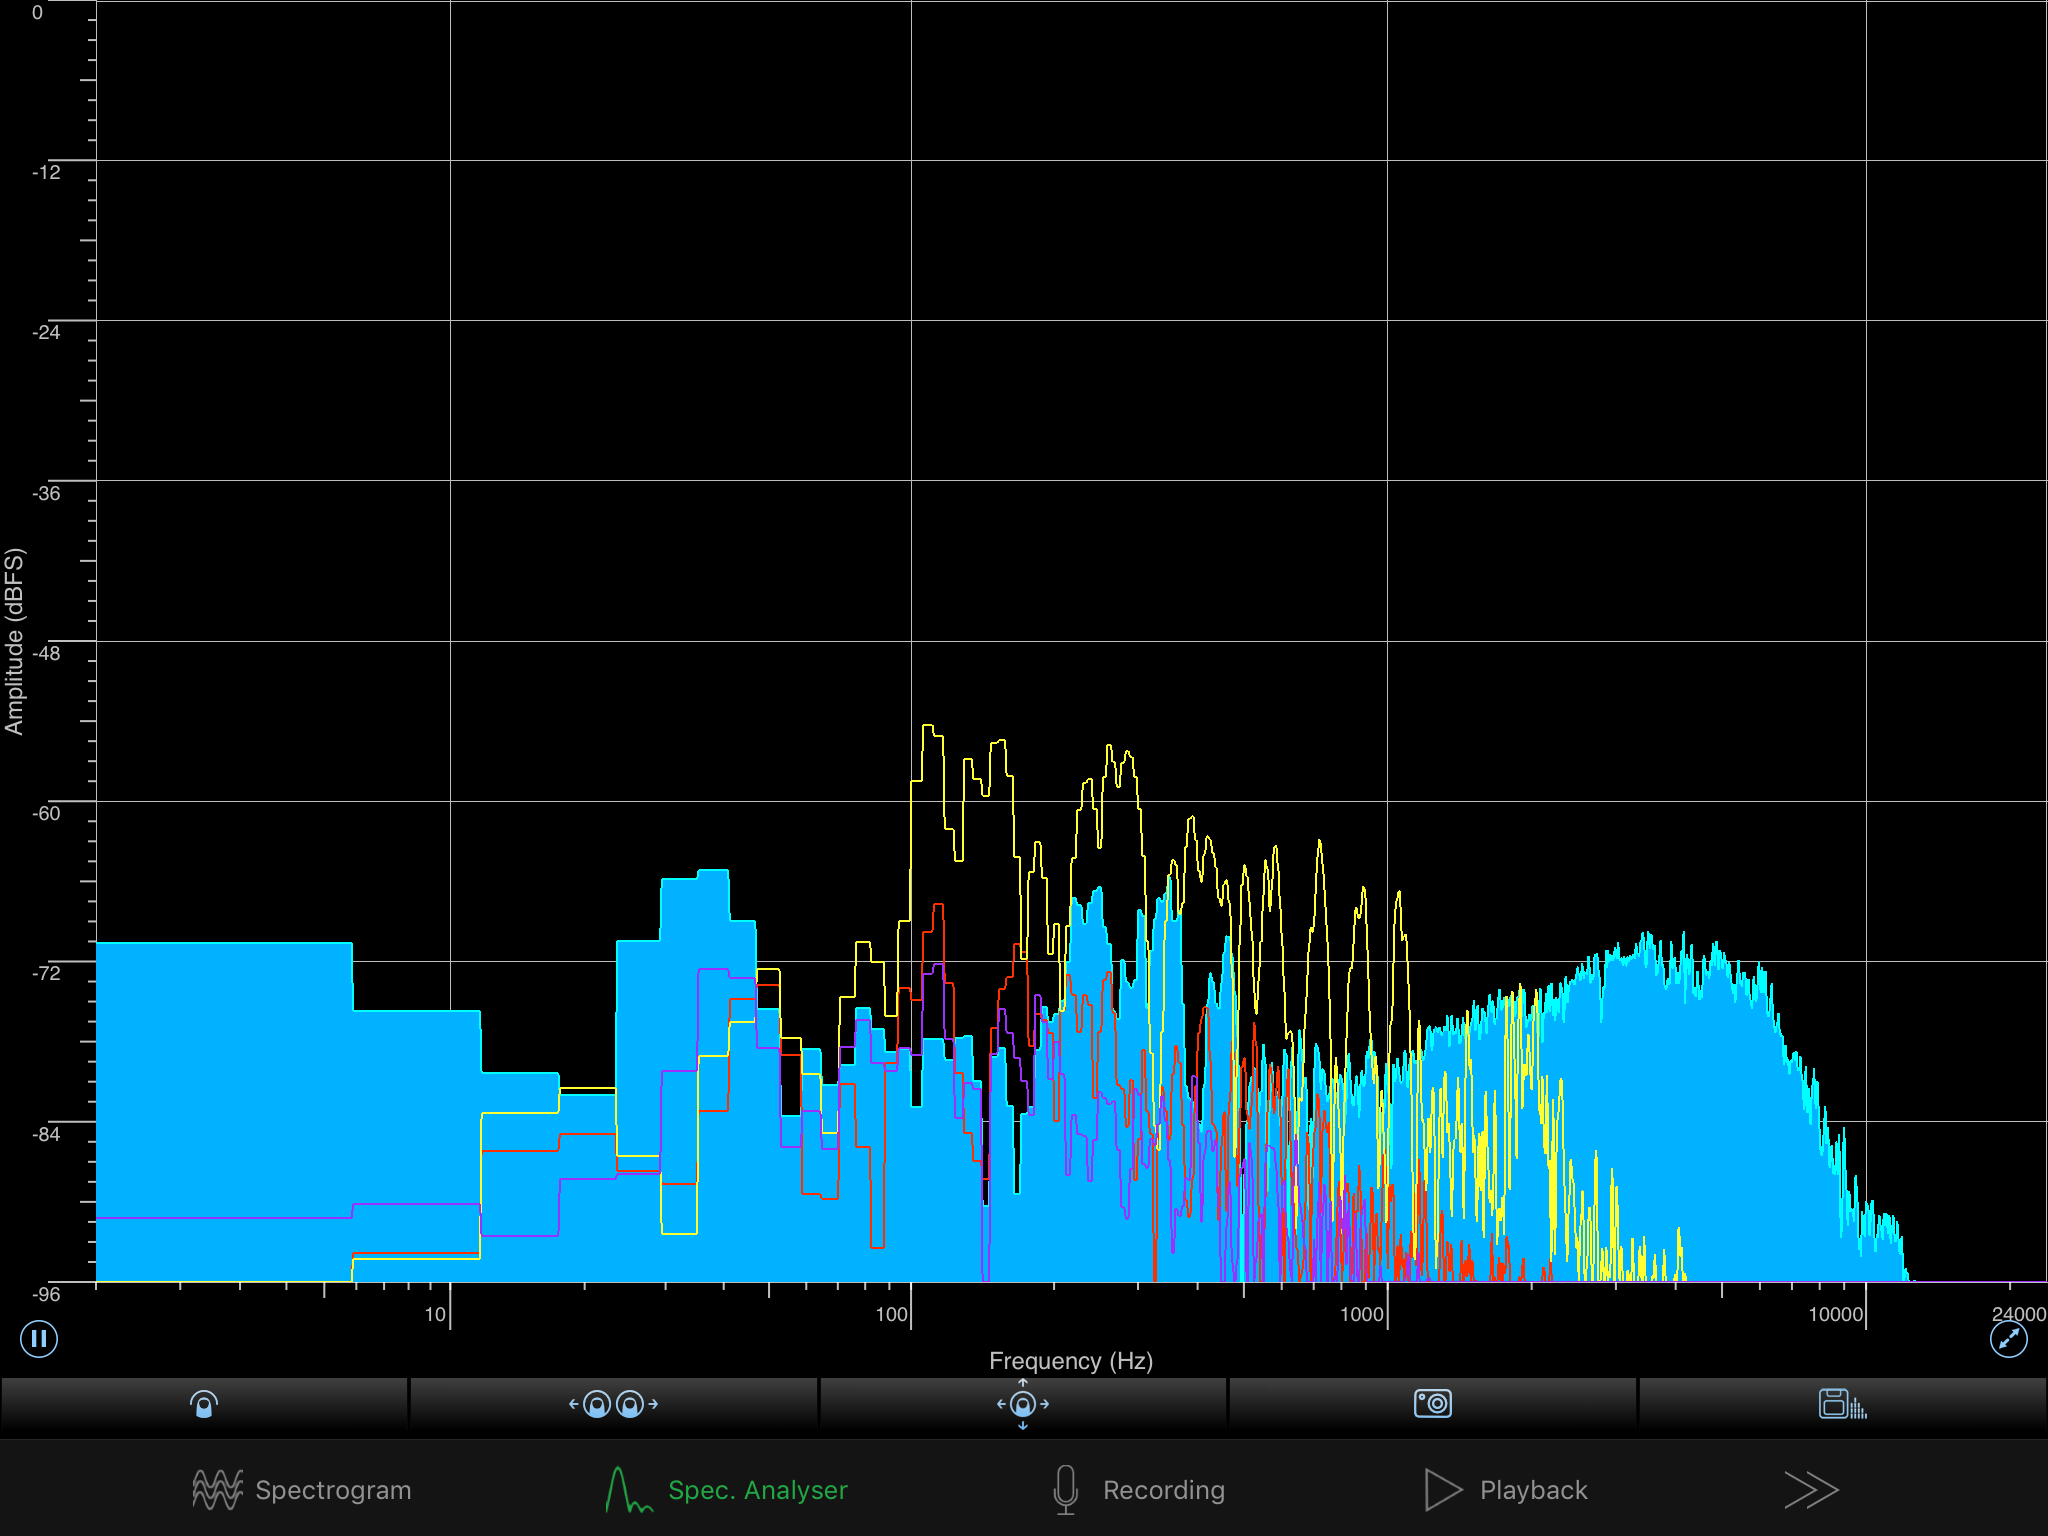Switch to the Spectrogram tab

point(302,1490)
